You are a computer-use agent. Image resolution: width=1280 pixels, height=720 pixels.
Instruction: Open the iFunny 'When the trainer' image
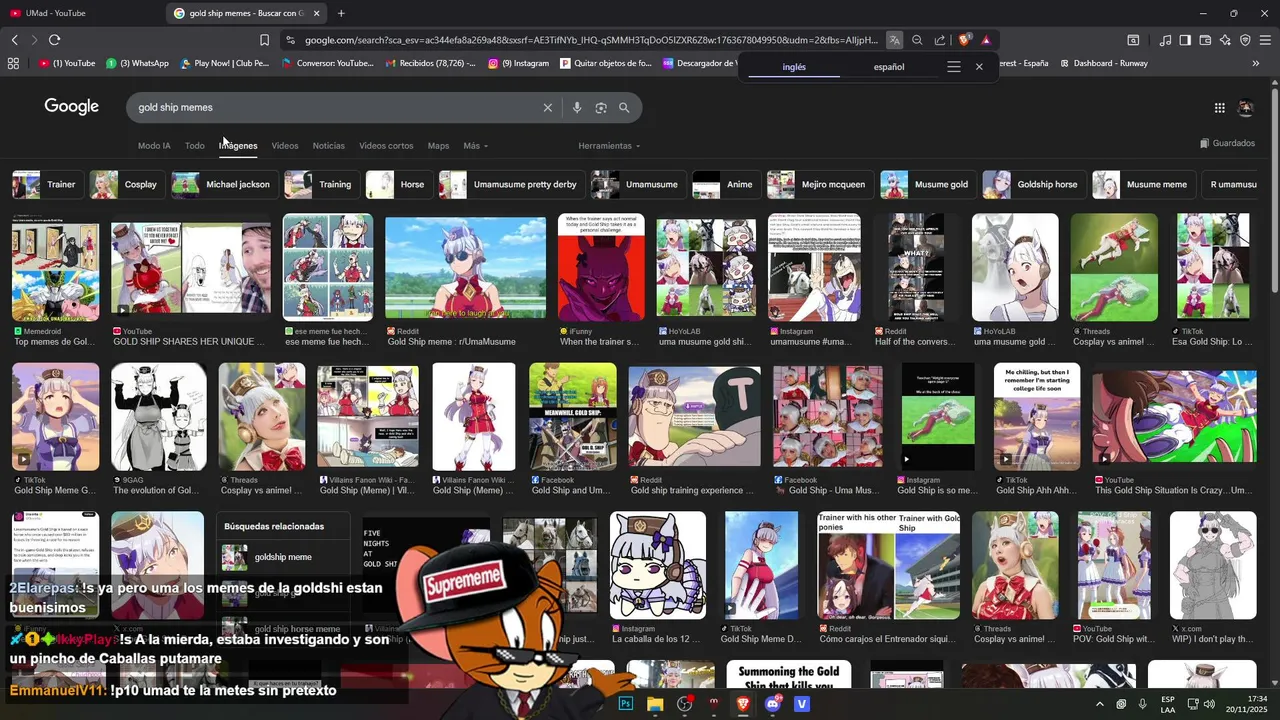coord(601,268)
